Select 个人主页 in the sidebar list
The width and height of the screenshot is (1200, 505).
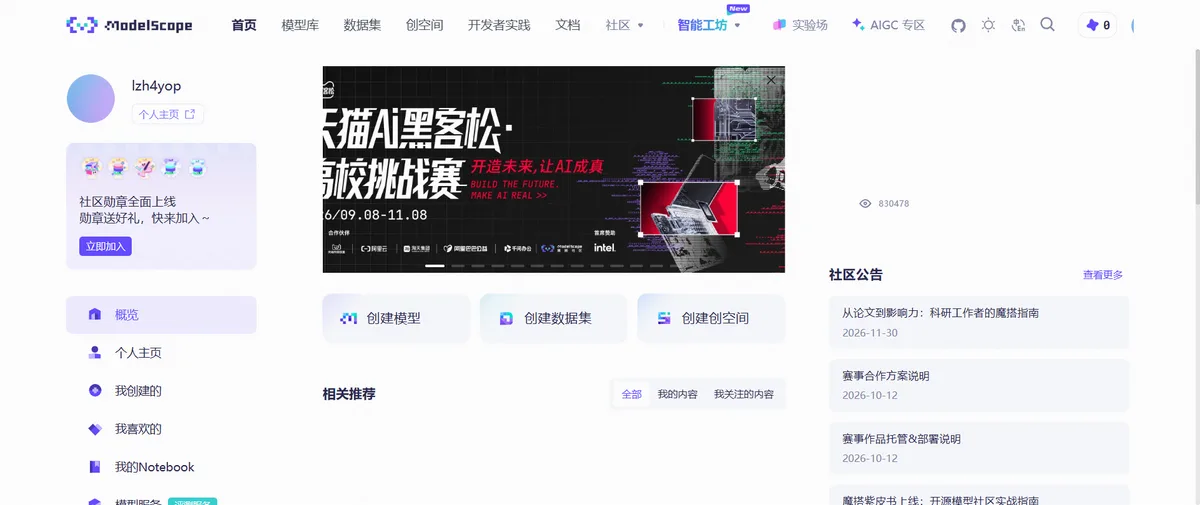pyautogui.click(x=161, y=352)
